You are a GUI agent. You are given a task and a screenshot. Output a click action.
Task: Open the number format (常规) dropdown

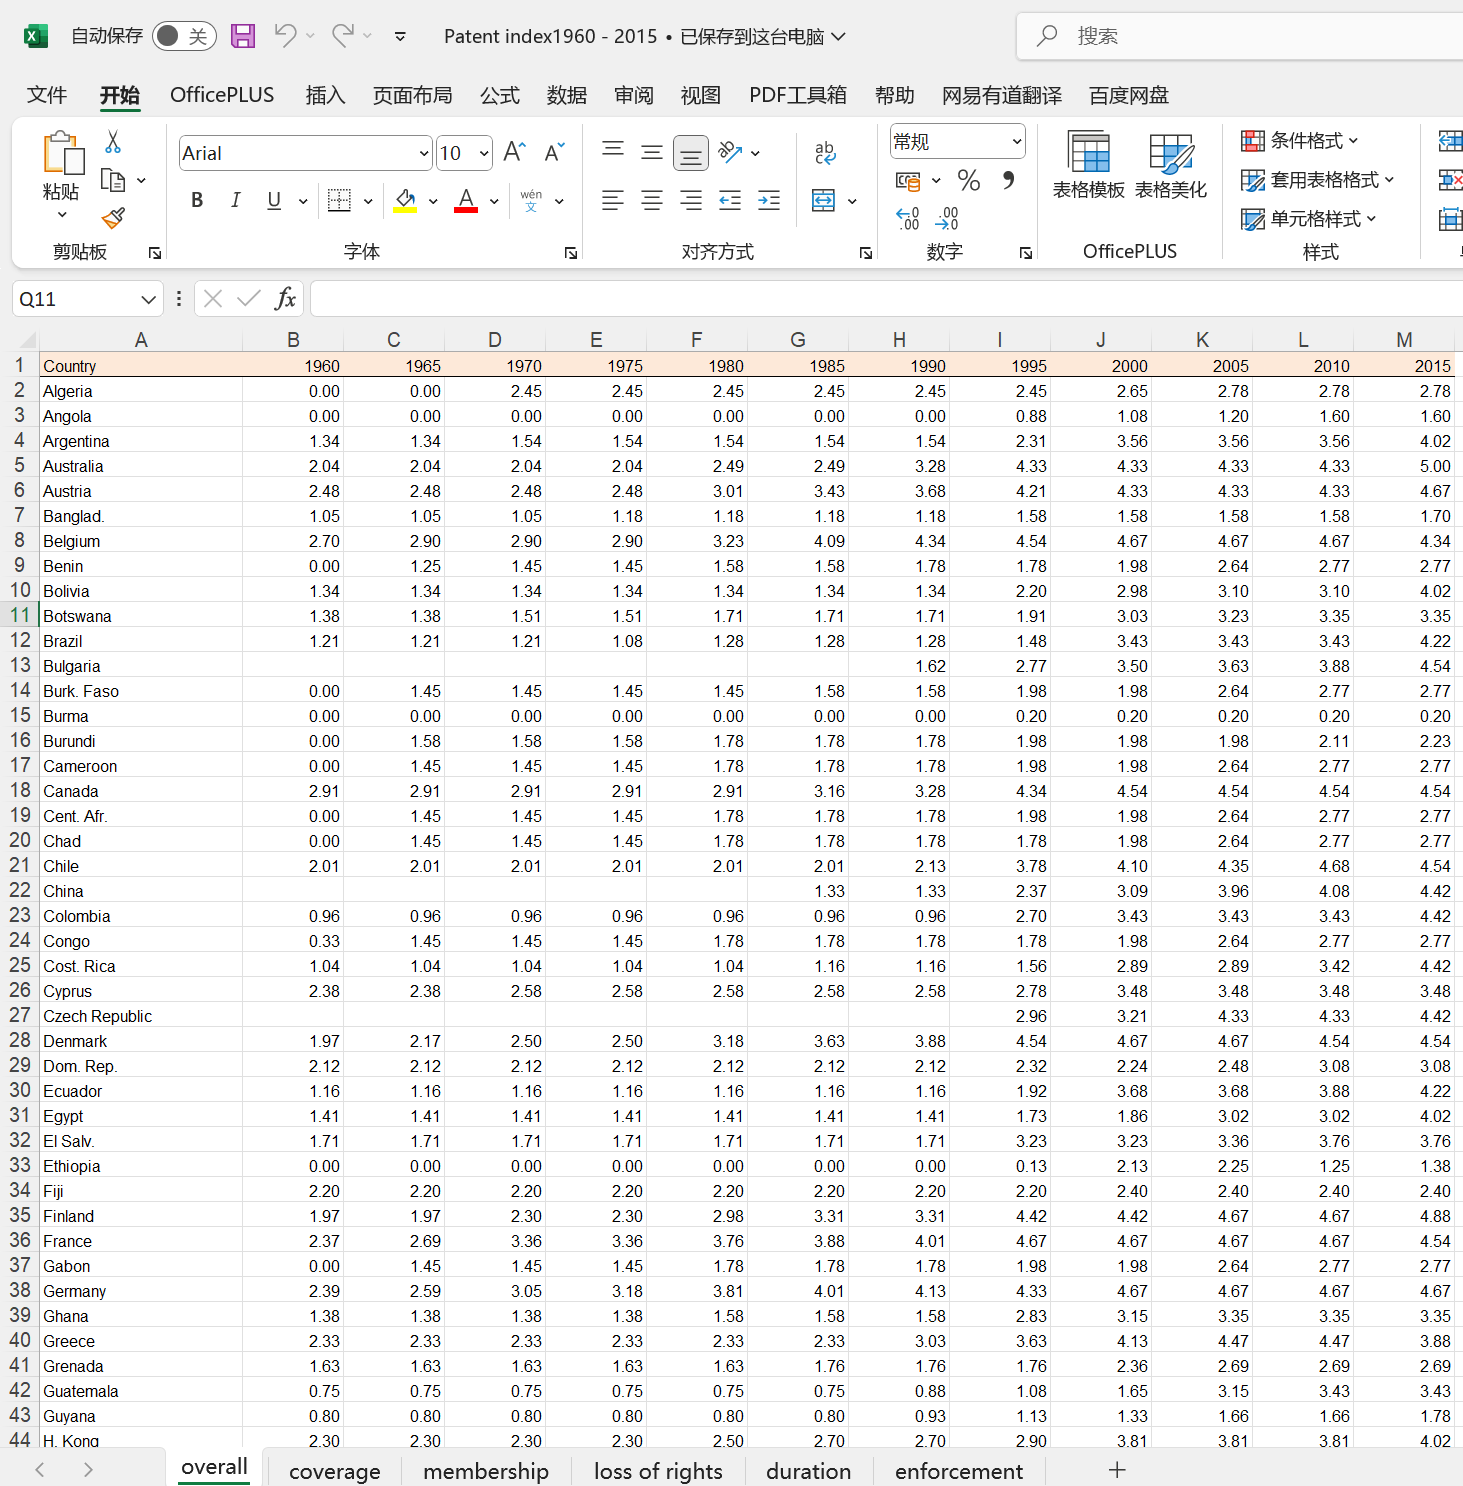tap(1016, 141)
